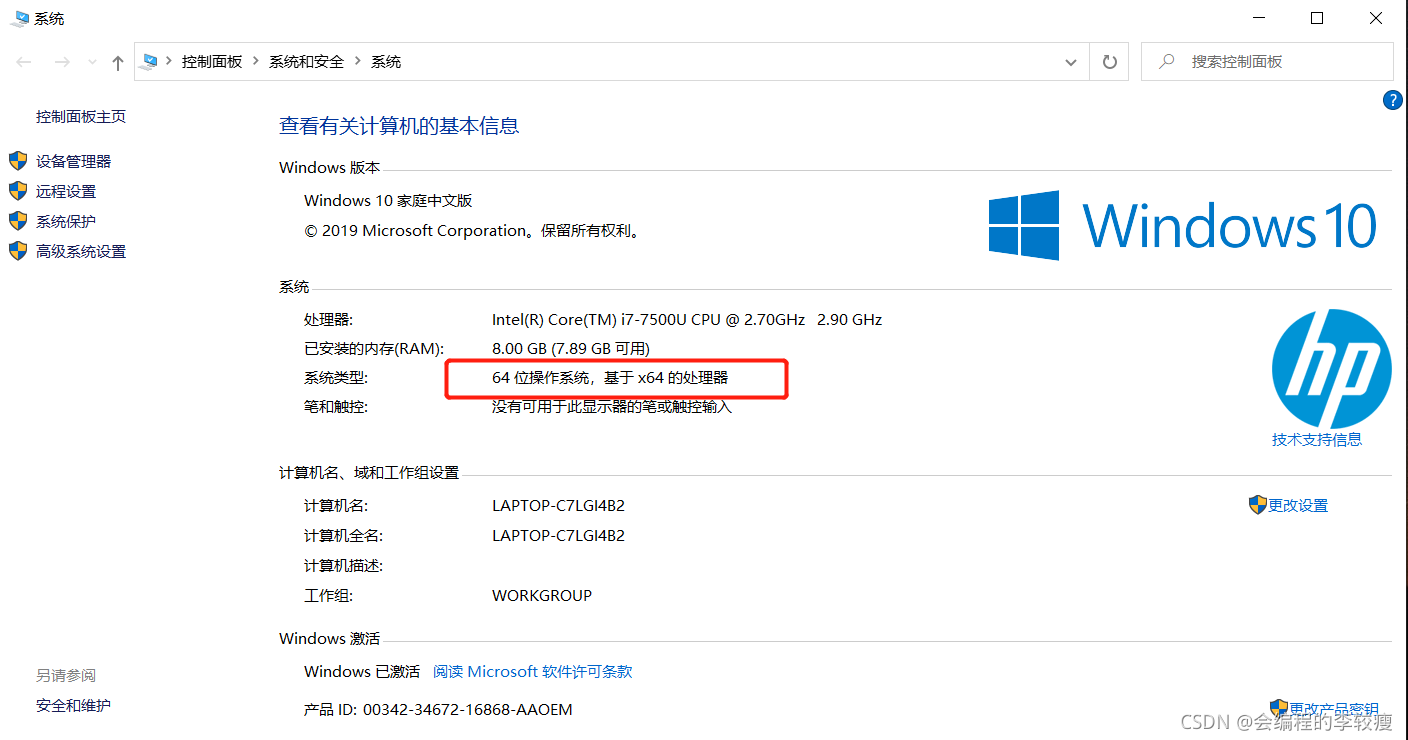Click the WORKGROUP value
Image resolution: width=1408 pixels, height=740 pixels.
[542, 596]
